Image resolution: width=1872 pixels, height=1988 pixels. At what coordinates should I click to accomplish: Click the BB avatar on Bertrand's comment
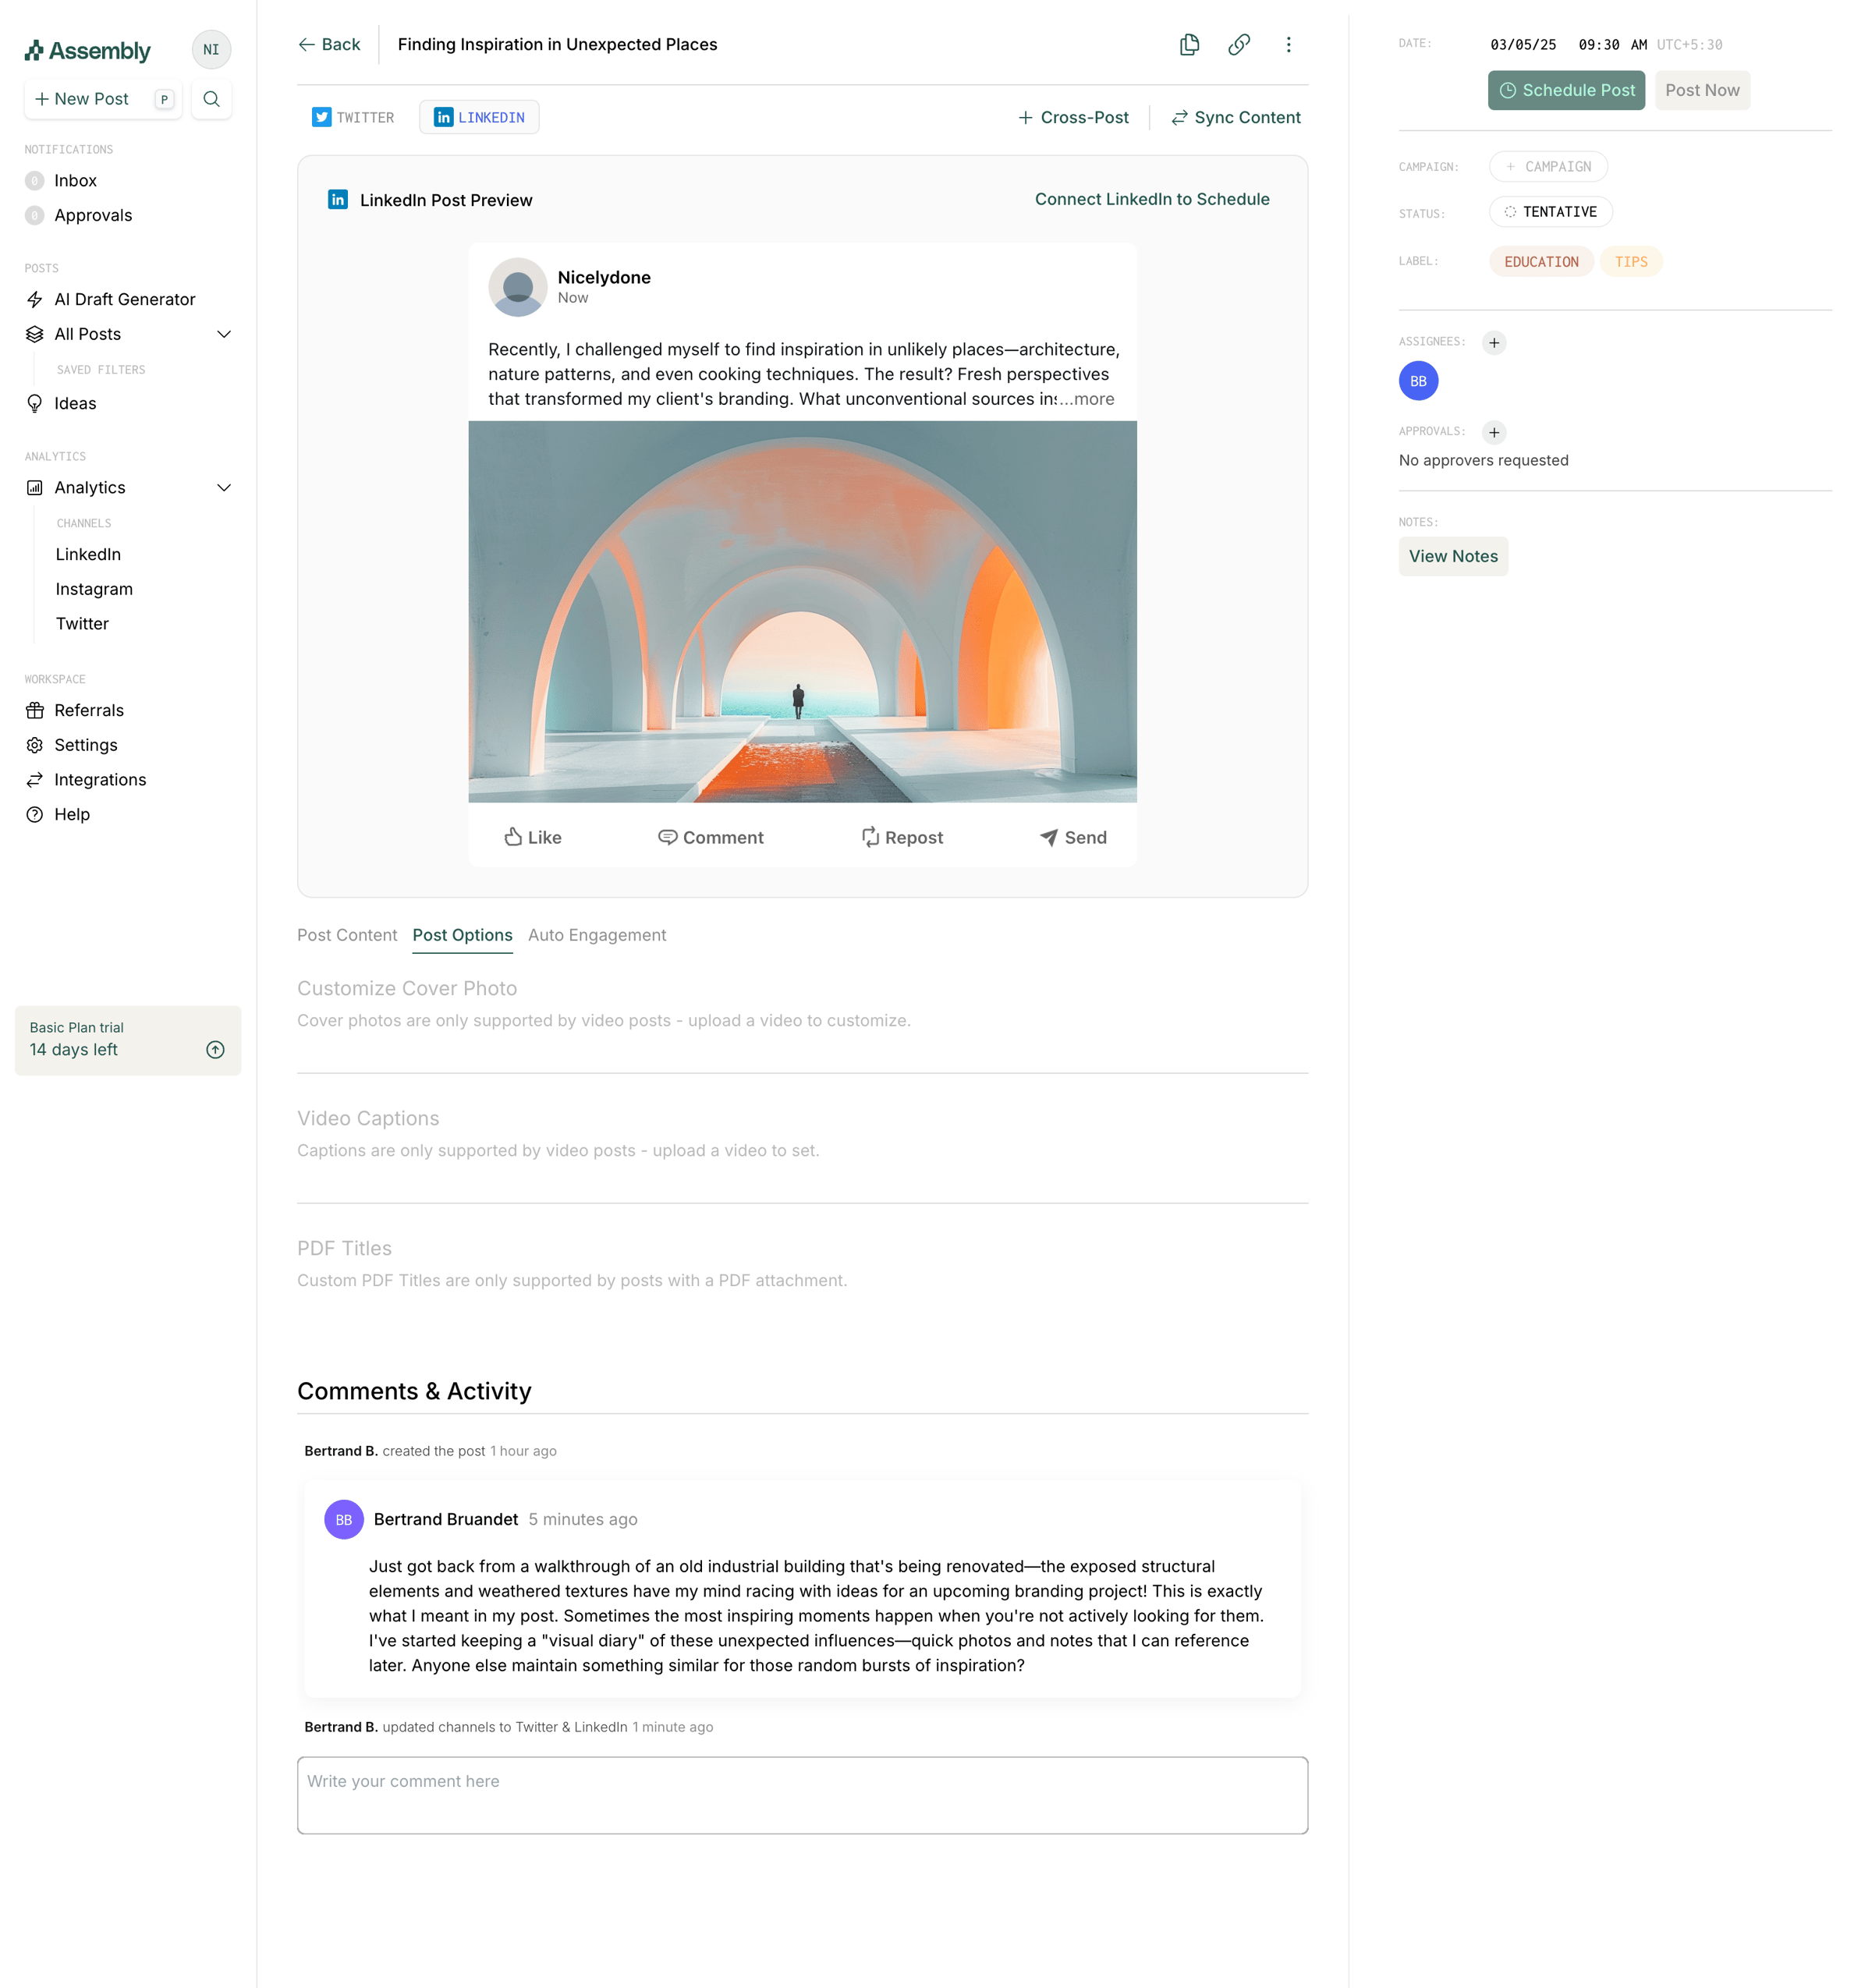(x=344, y=1520)
